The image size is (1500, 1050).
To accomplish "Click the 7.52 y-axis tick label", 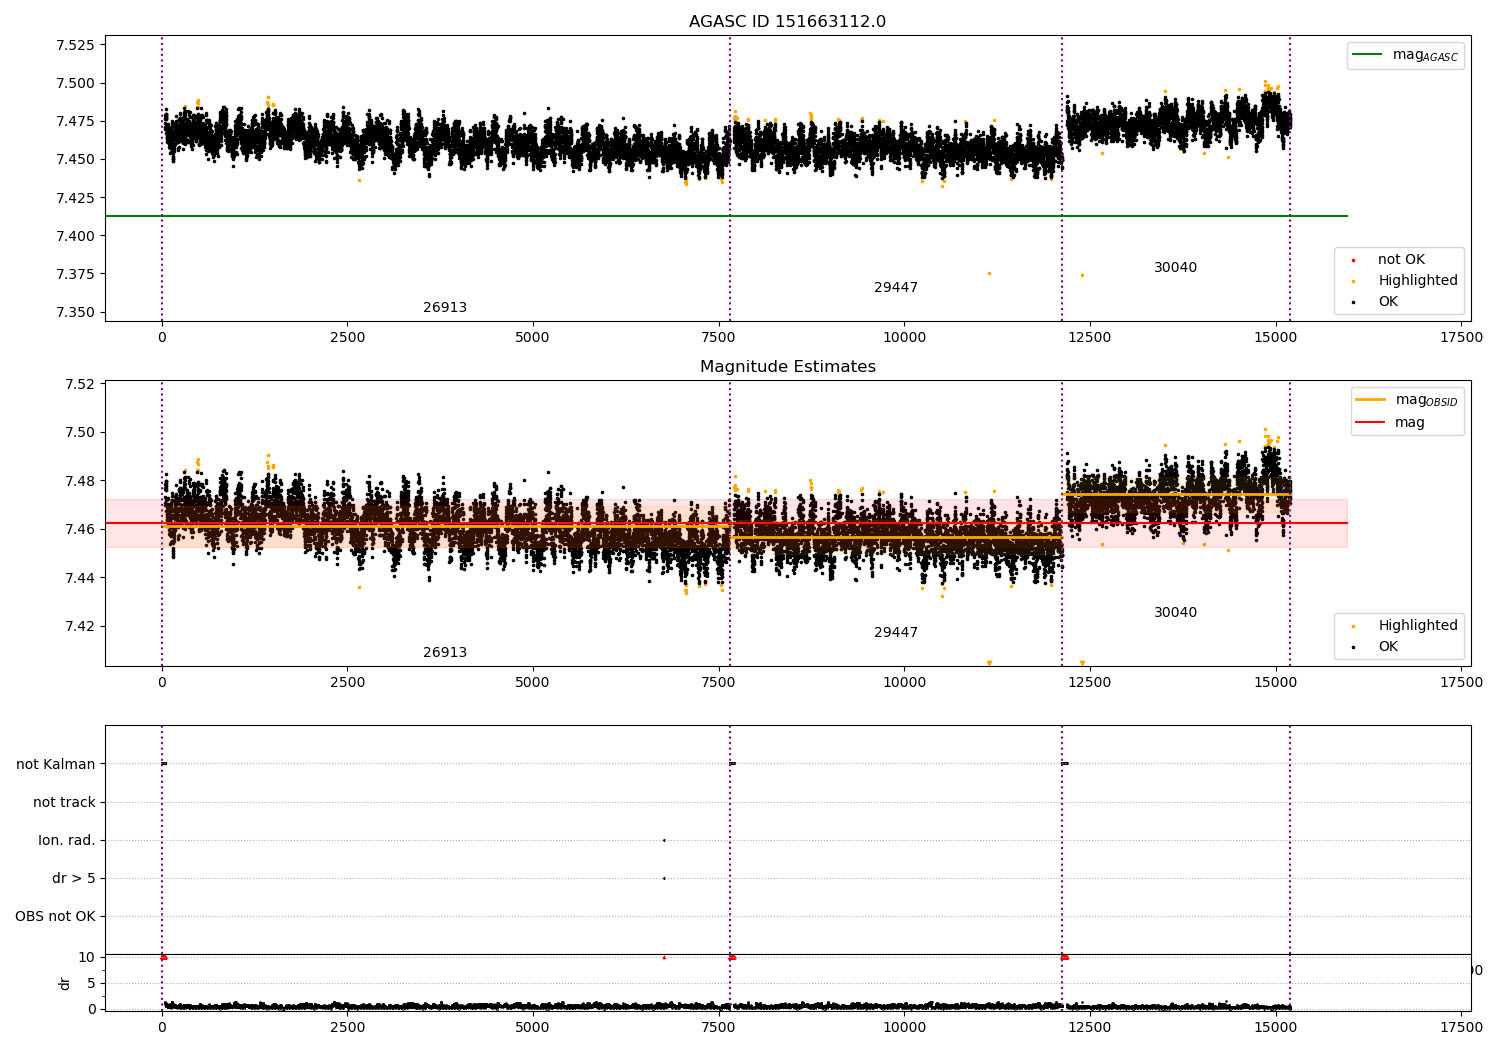I will [79, 384].
